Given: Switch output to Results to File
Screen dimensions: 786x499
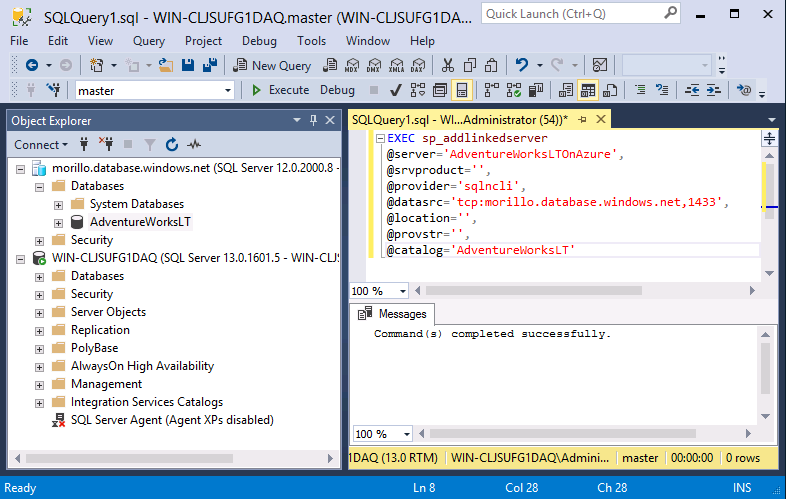Looking at the screenshot, I should [610, 90].
